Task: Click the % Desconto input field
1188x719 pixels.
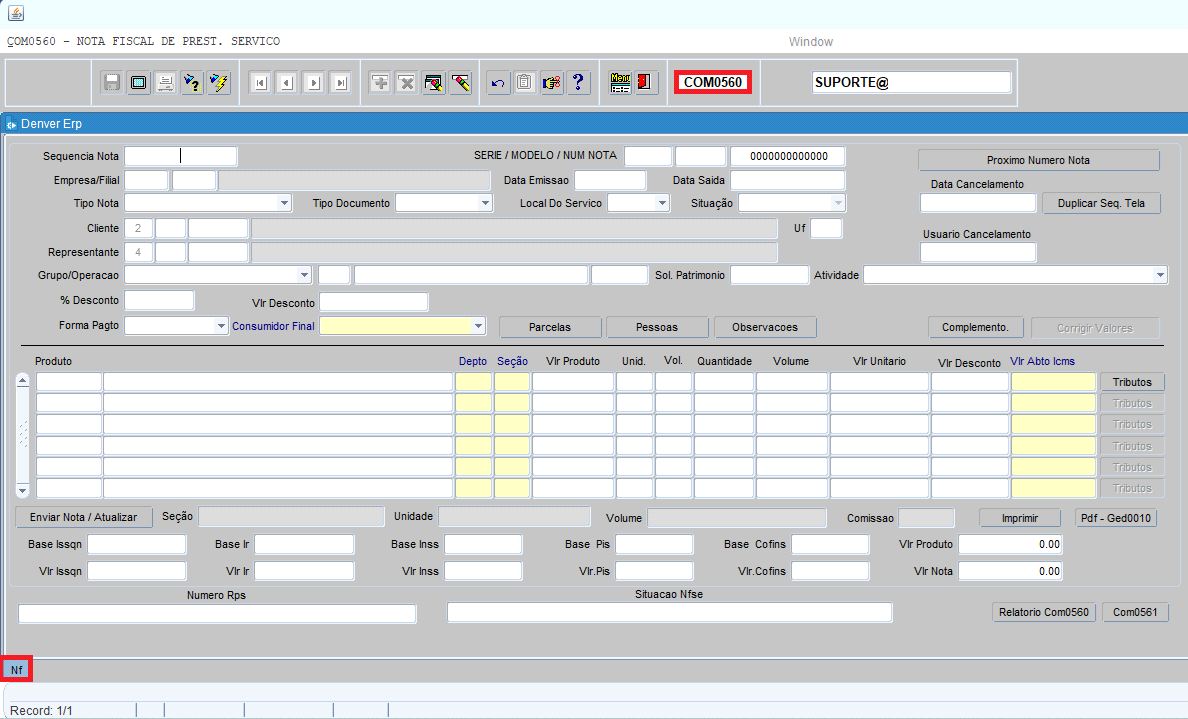Action: tap(159, 301)
